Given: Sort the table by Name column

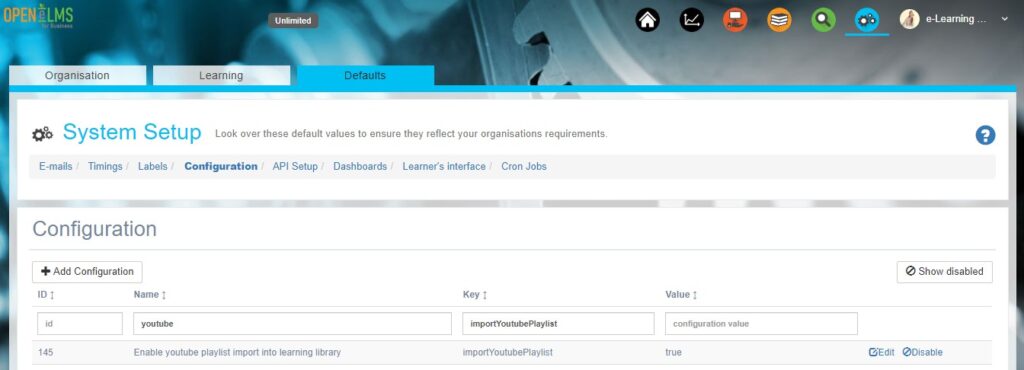Looking at the screenshot, I should click(x=150, y=295).
